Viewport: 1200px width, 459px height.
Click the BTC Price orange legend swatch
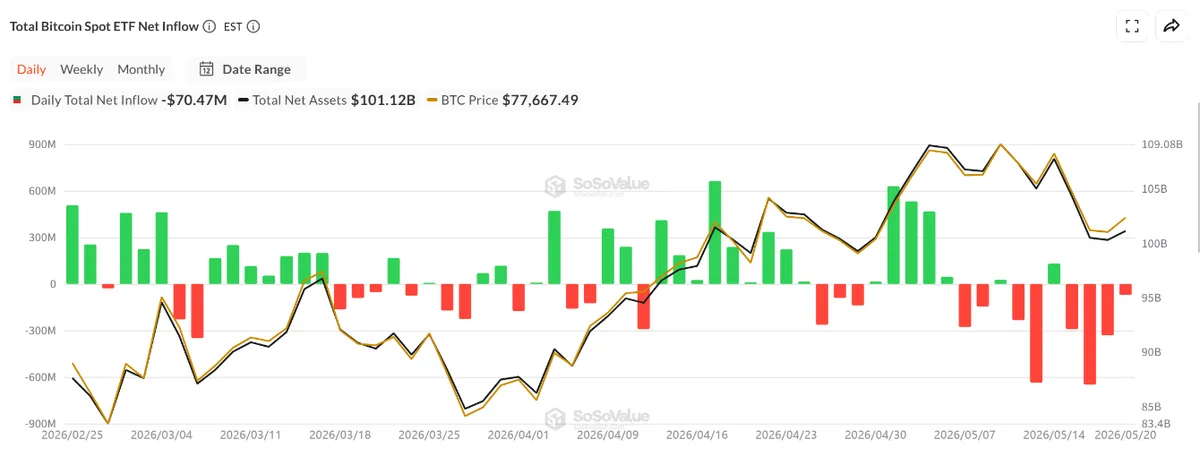[x=431, y=100]
